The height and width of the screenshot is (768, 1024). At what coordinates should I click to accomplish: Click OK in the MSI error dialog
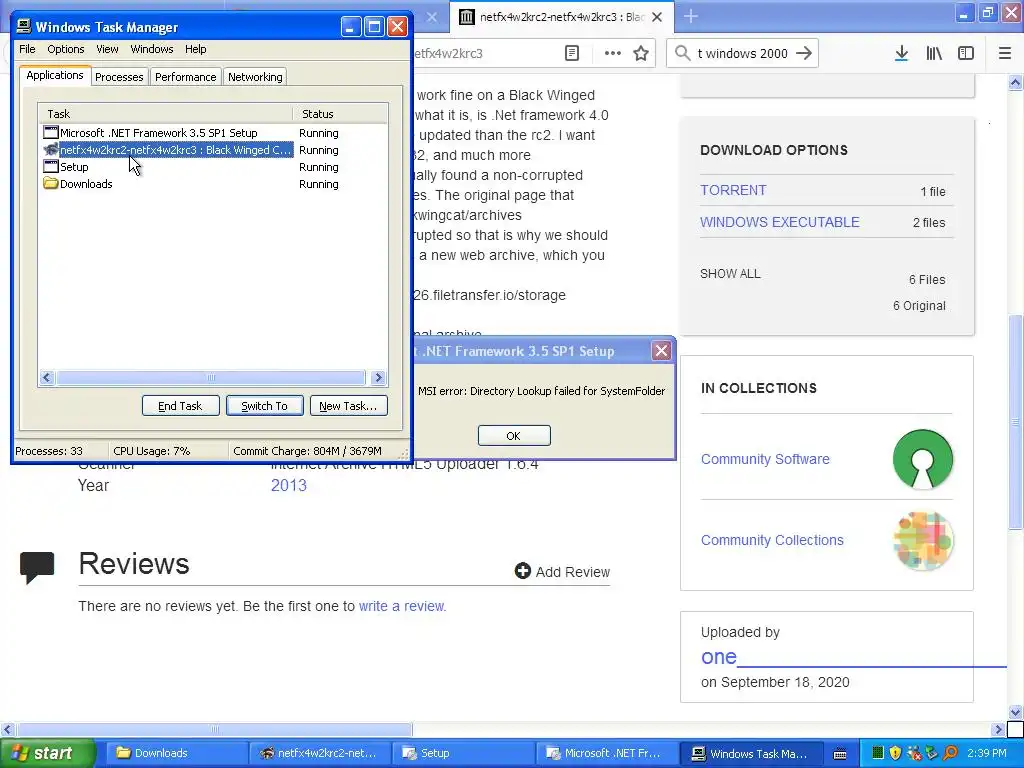click(x=514, y=436)
